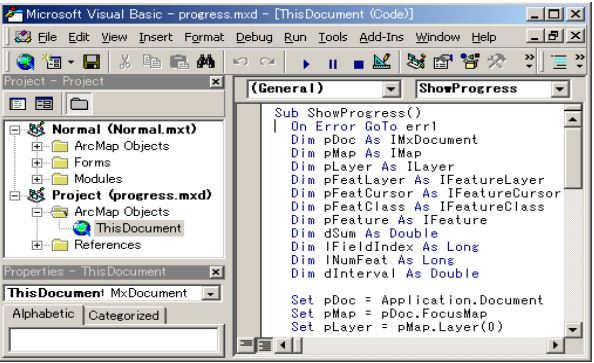Open the ShowProgress procedure dropdown
Viewport: 594px width, 363px height.
[x=559, y=89]
